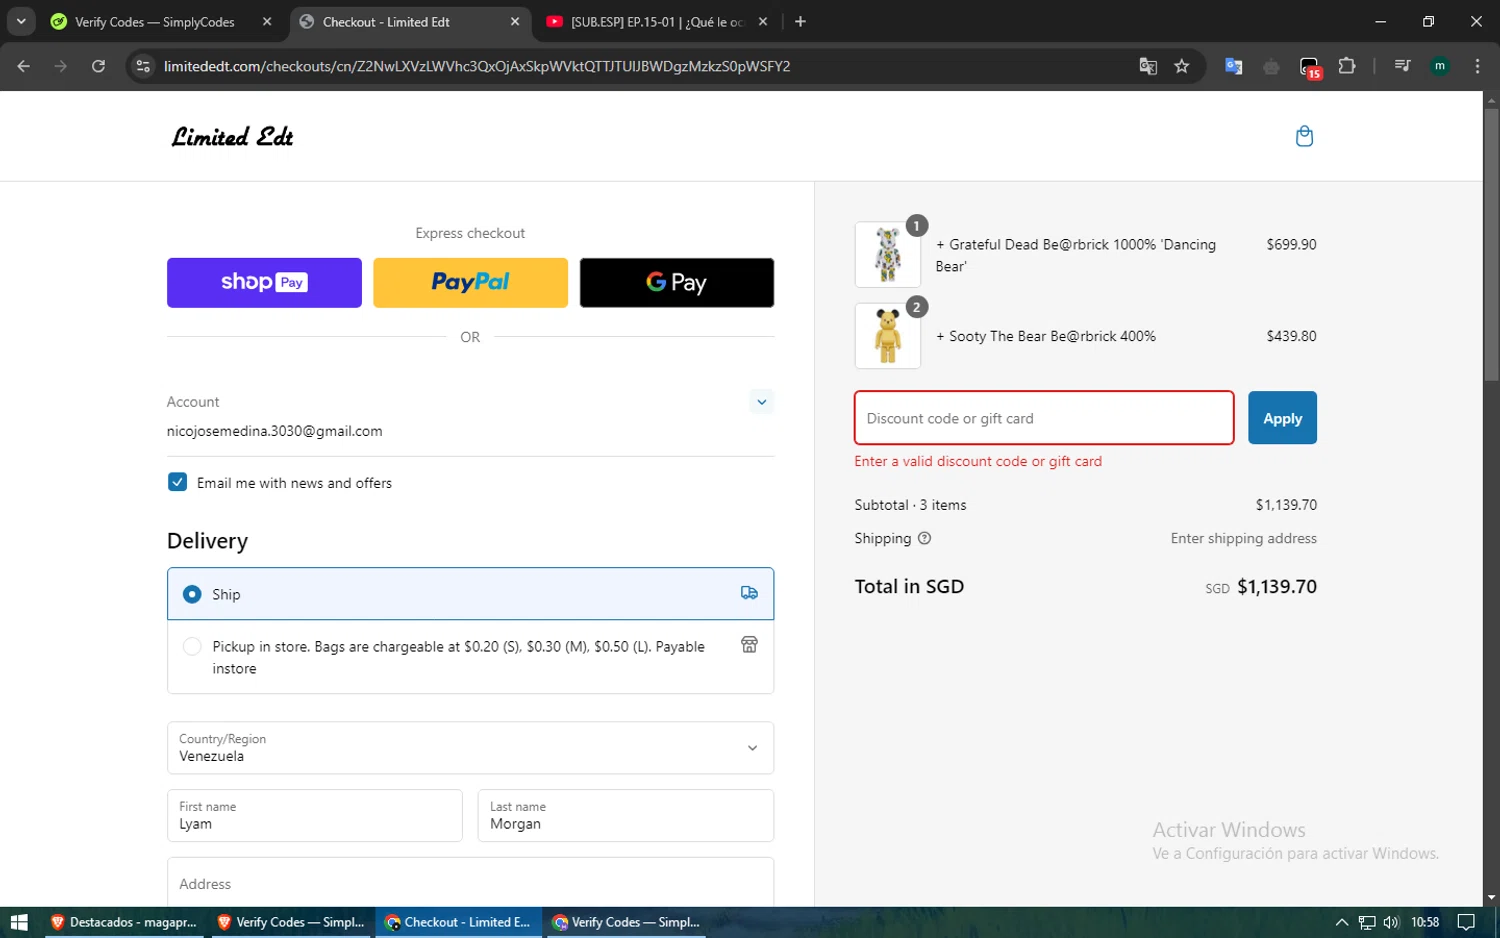Click Shipping info question mark icon
The height and width of the screenshot is (938, 1500).
(x=925, y=538)
